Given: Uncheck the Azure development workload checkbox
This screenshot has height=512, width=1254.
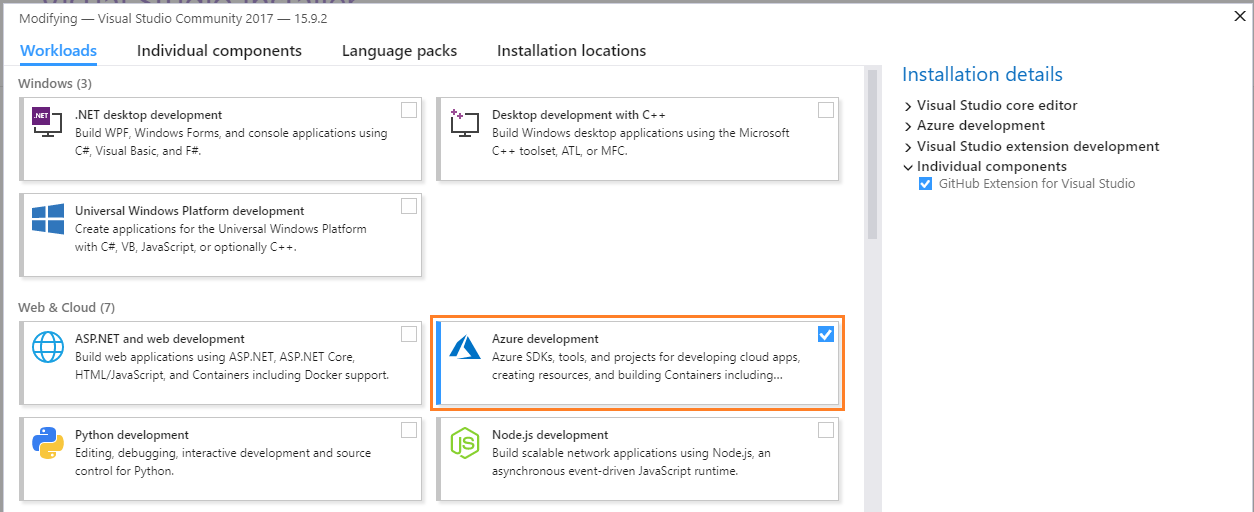Looking at the screenshot, I should 826,334.
